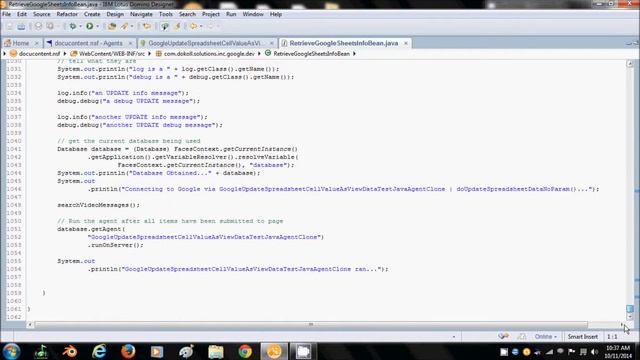Click the Print toolbar icon
The height and width of the screenshot is (360, 640).
[x=21, y=26]
